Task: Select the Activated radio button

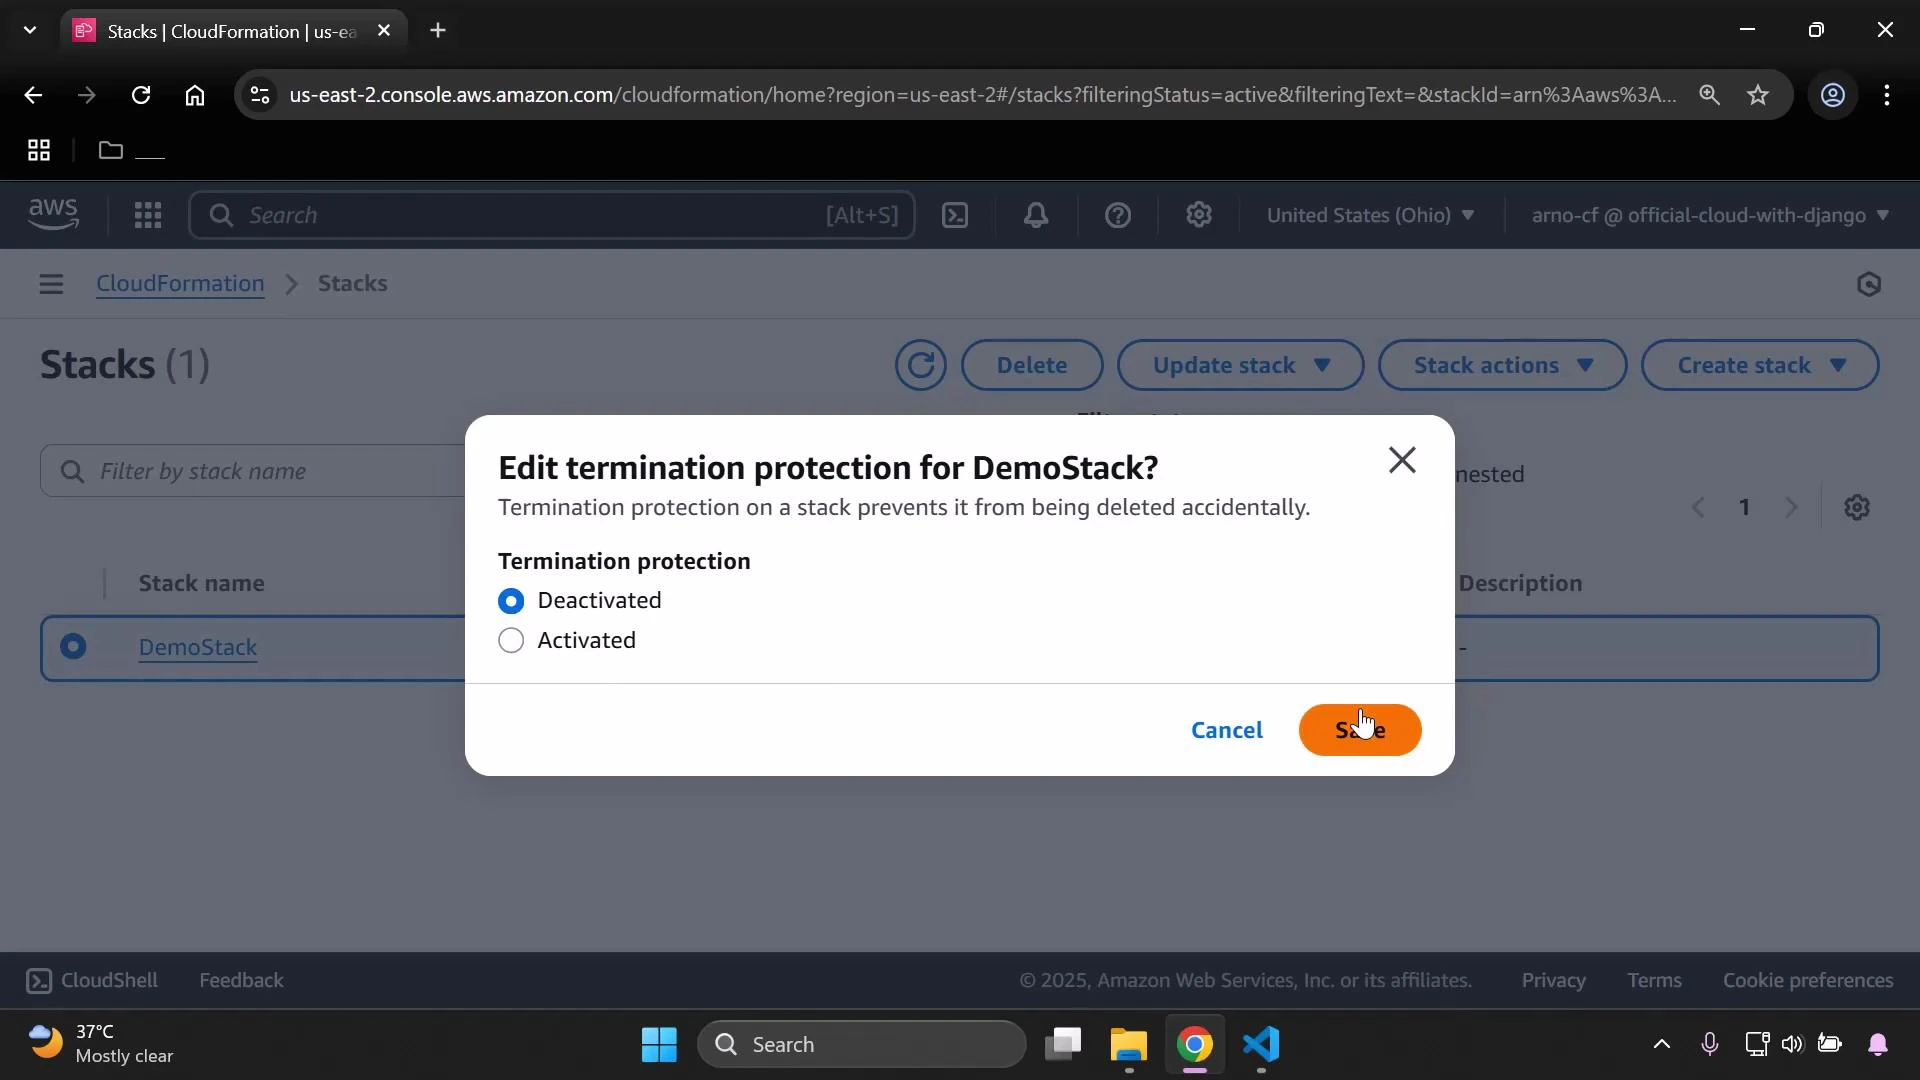Action: coord(512,640)
